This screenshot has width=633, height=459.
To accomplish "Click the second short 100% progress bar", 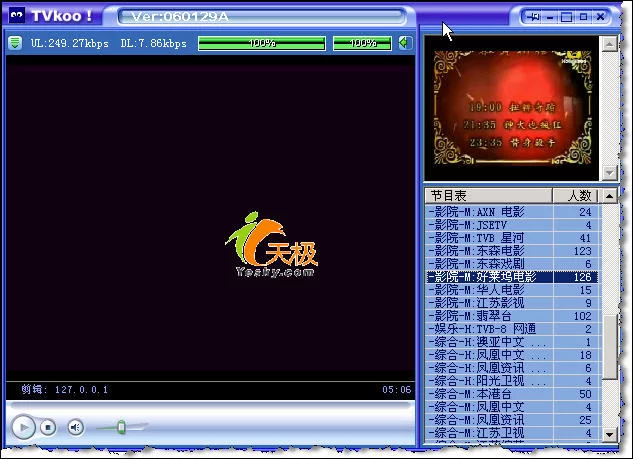I will 362,43.
